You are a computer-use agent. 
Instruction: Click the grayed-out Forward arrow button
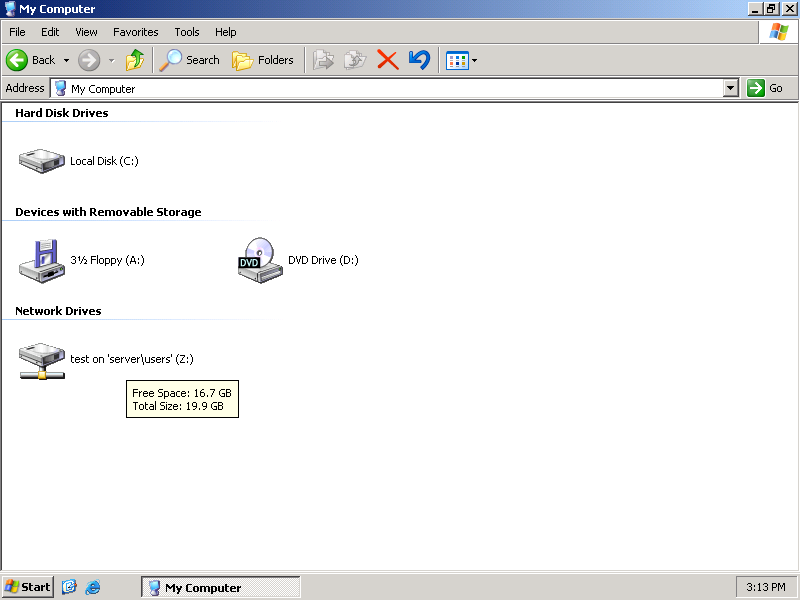pos(89,60)
